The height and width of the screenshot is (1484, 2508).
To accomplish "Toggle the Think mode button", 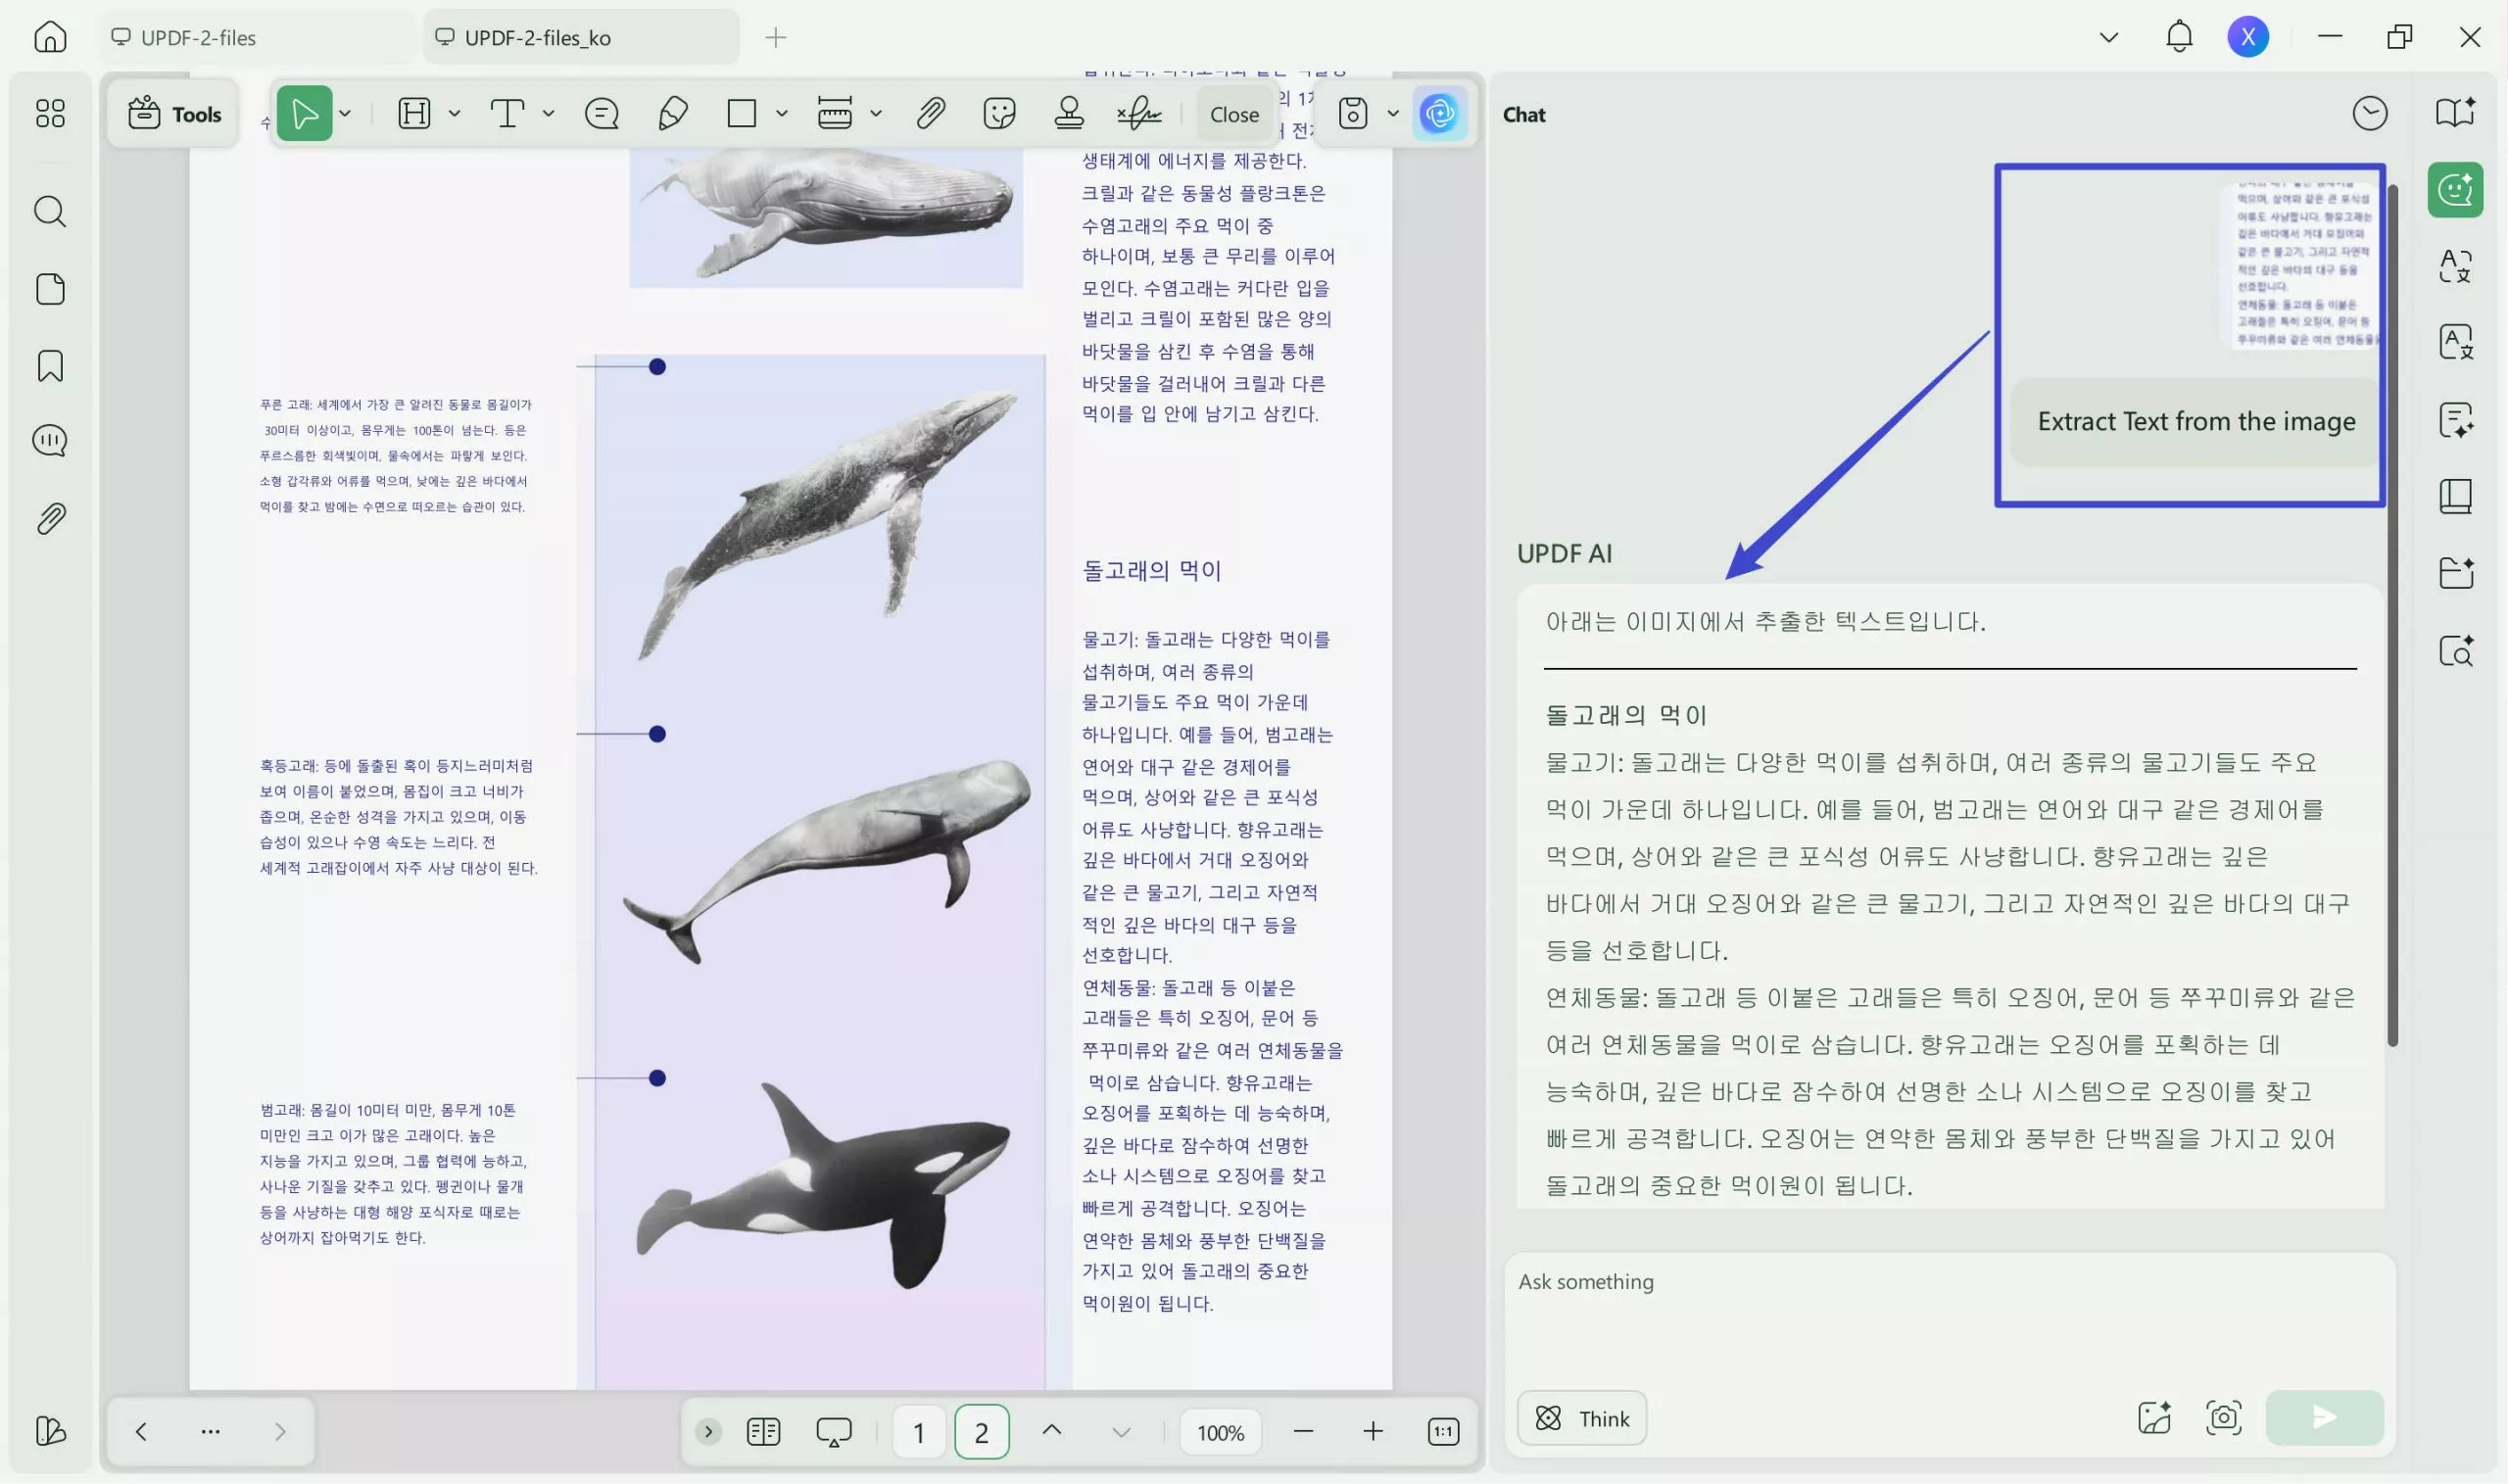I will (x=1582, y=1417).
